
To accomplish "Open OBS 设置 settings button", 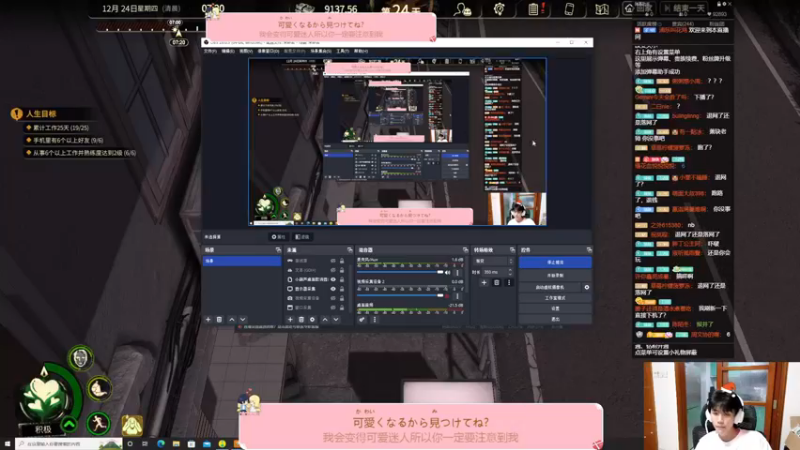I will (x=555, y=309).
